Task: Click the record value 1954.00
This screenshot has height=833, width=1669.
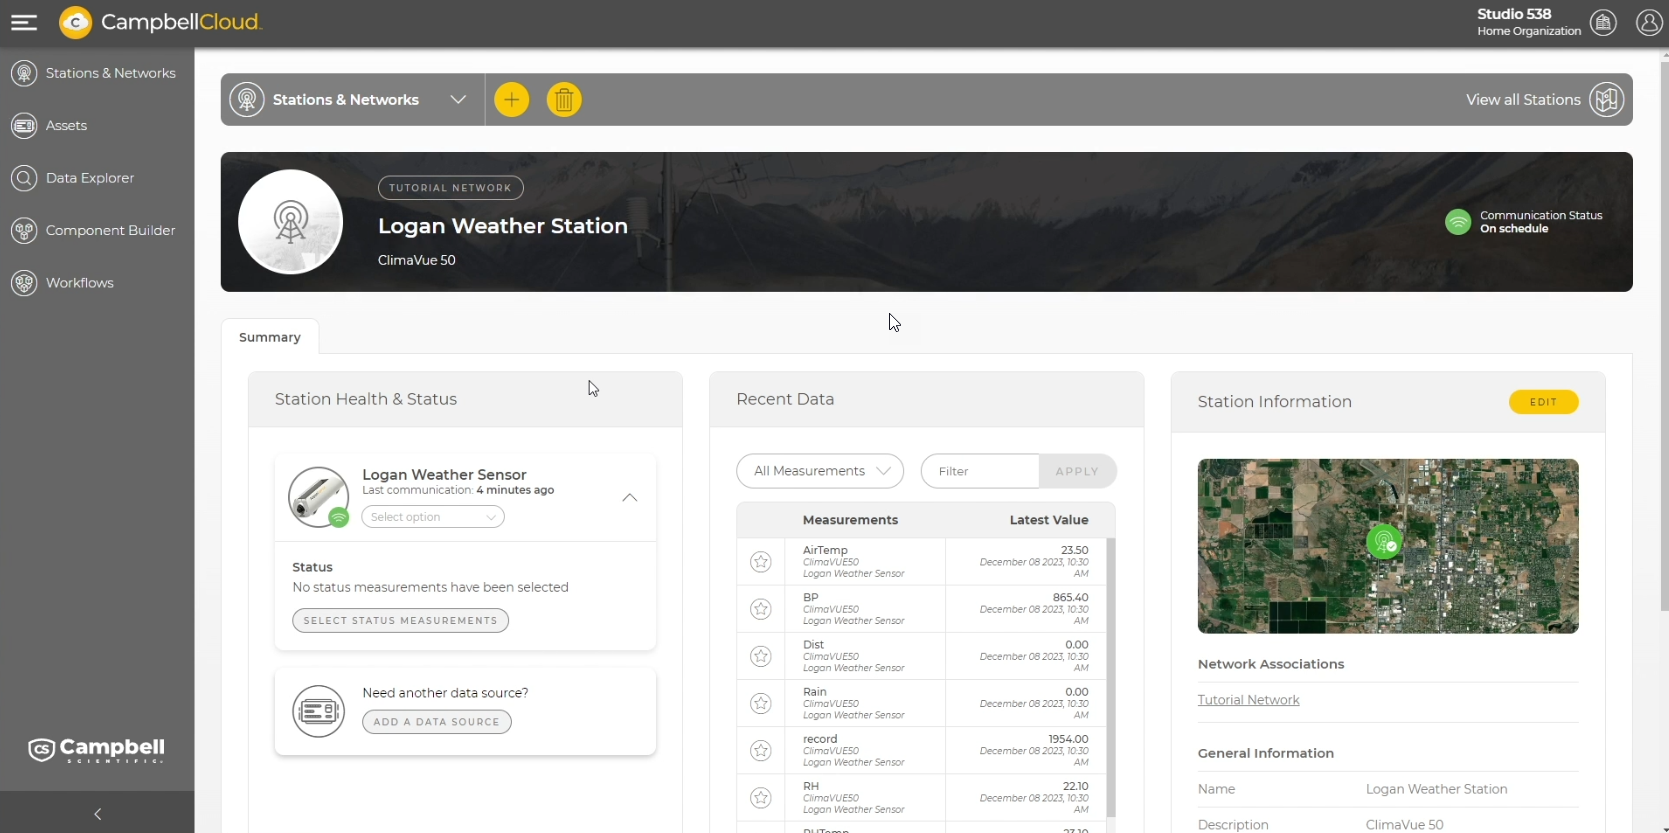Action: pos(1068,739)
